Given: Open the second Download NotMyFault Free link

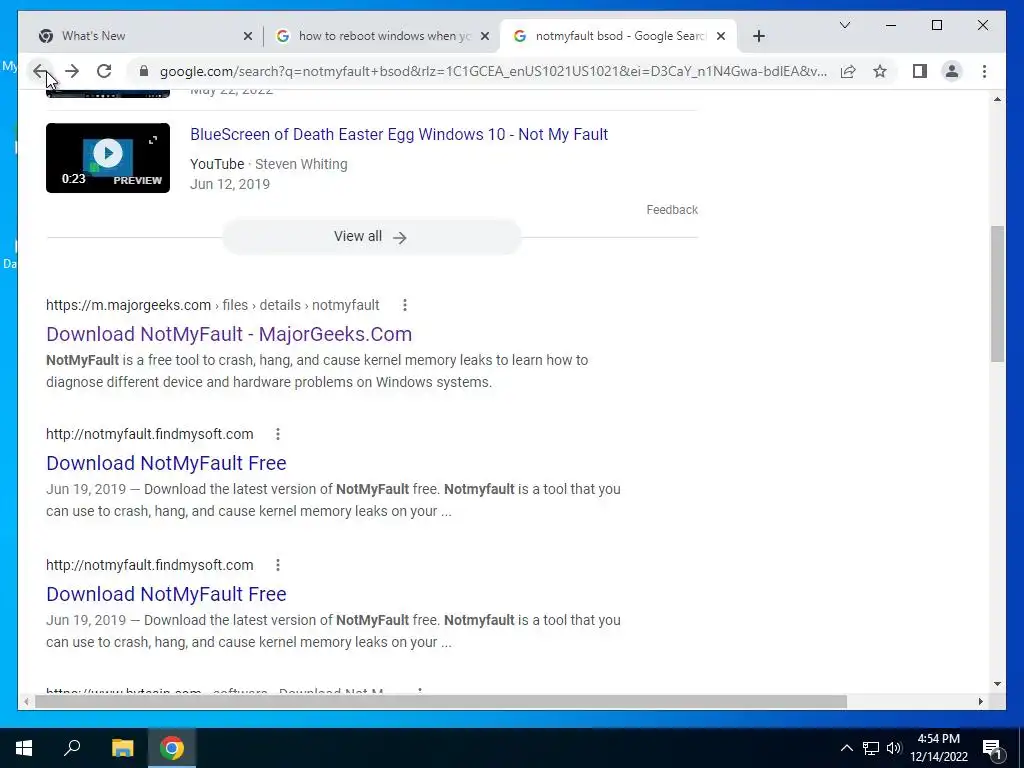Looking at the screenshot, I should 166,594.
